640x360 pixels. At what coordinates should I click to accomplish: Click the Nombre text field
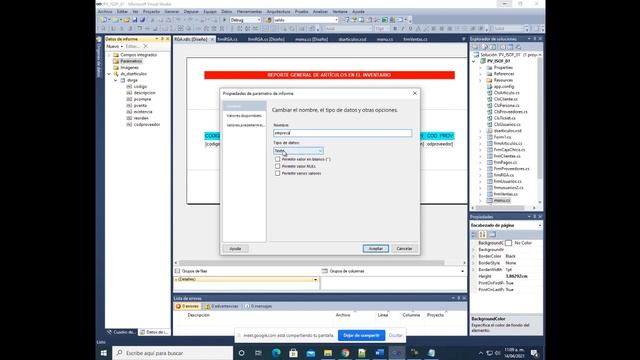pos(342,133)
